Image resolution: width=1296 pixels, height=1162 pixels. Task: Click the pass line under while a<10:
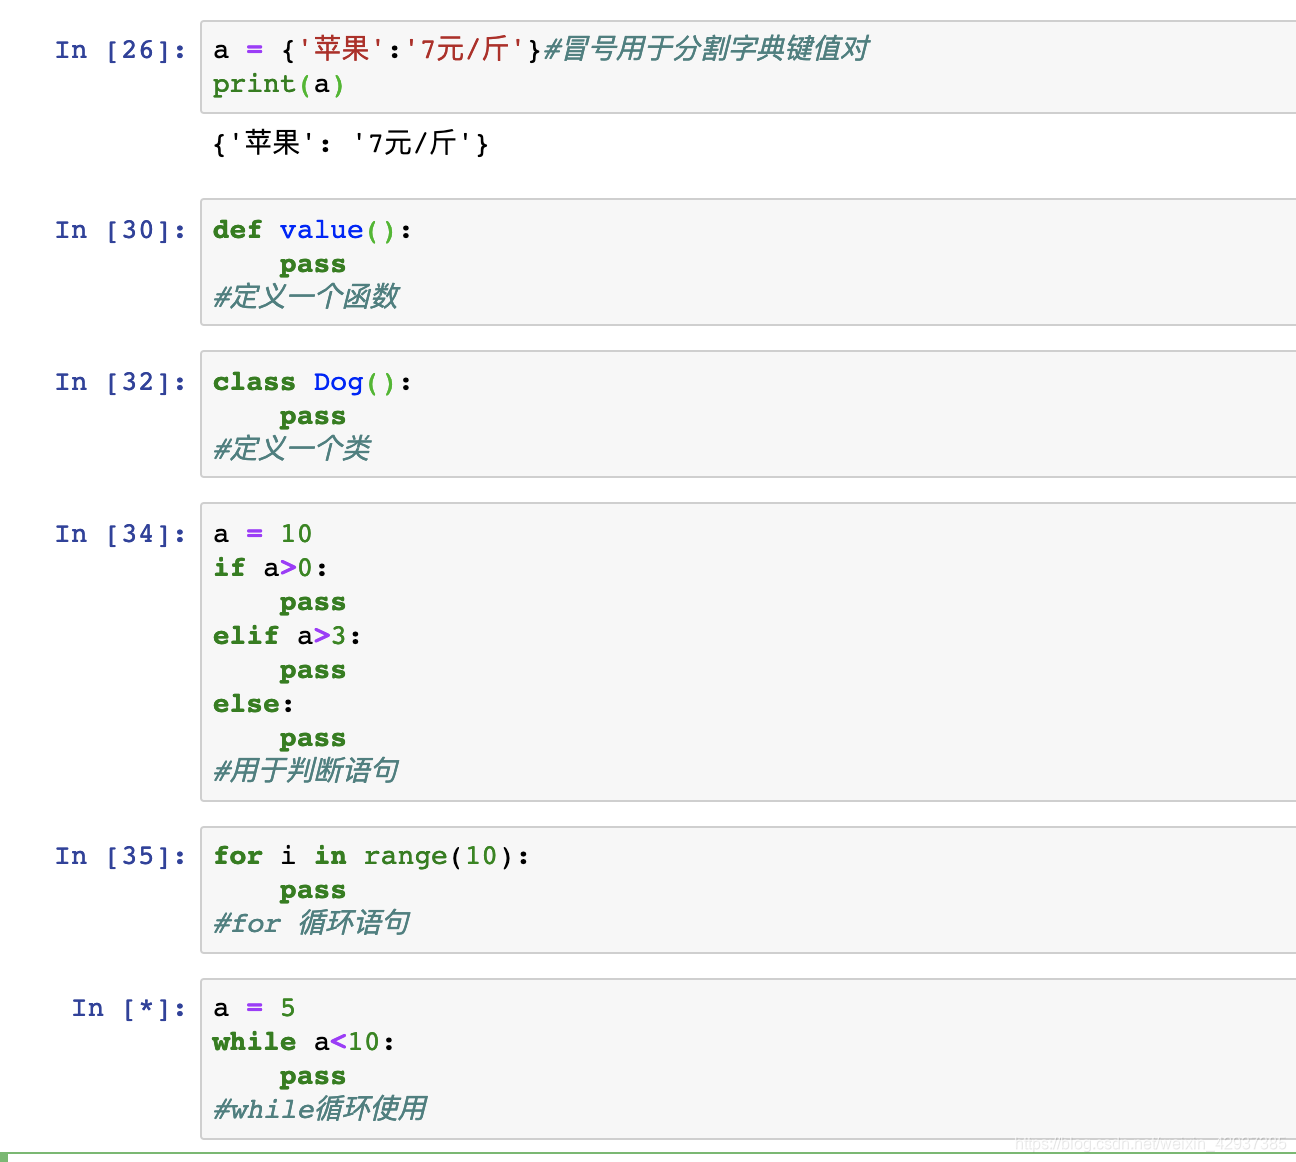coord(313,1077)
